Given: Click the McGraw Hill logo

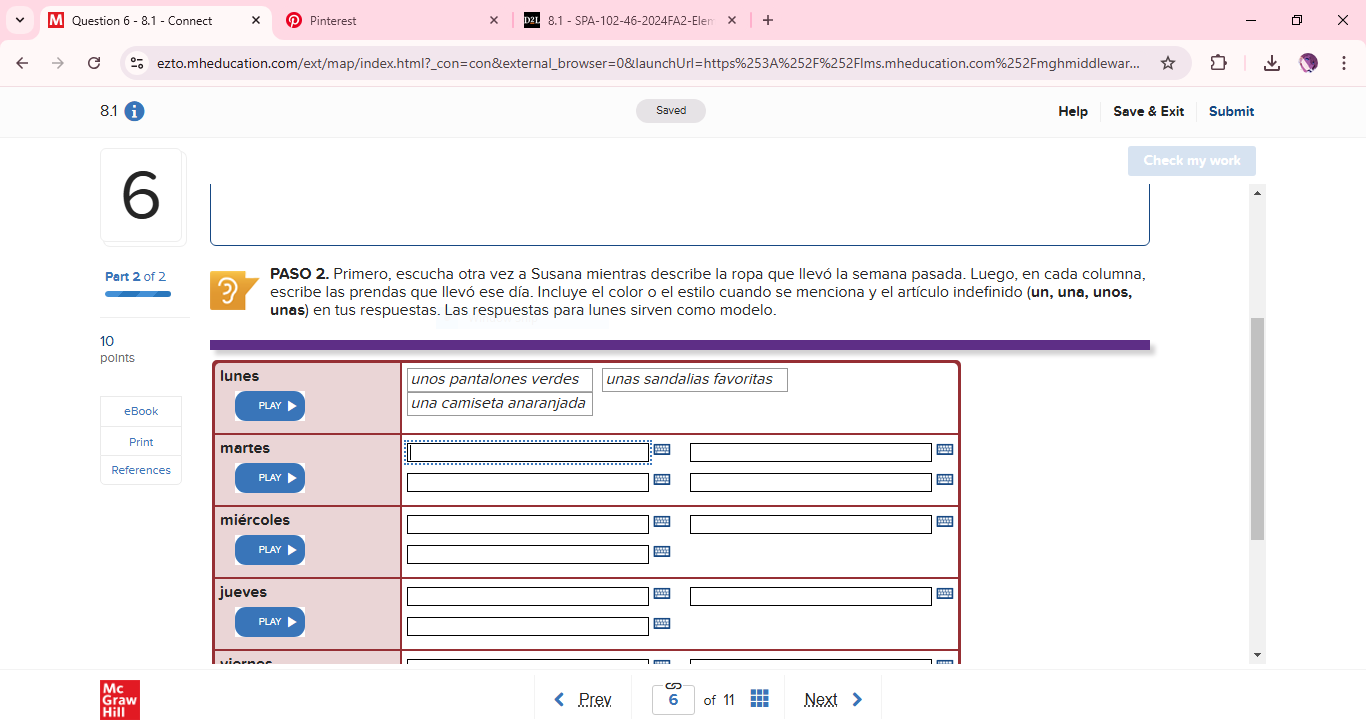Looking at the screenshot, I should (120, 700).
